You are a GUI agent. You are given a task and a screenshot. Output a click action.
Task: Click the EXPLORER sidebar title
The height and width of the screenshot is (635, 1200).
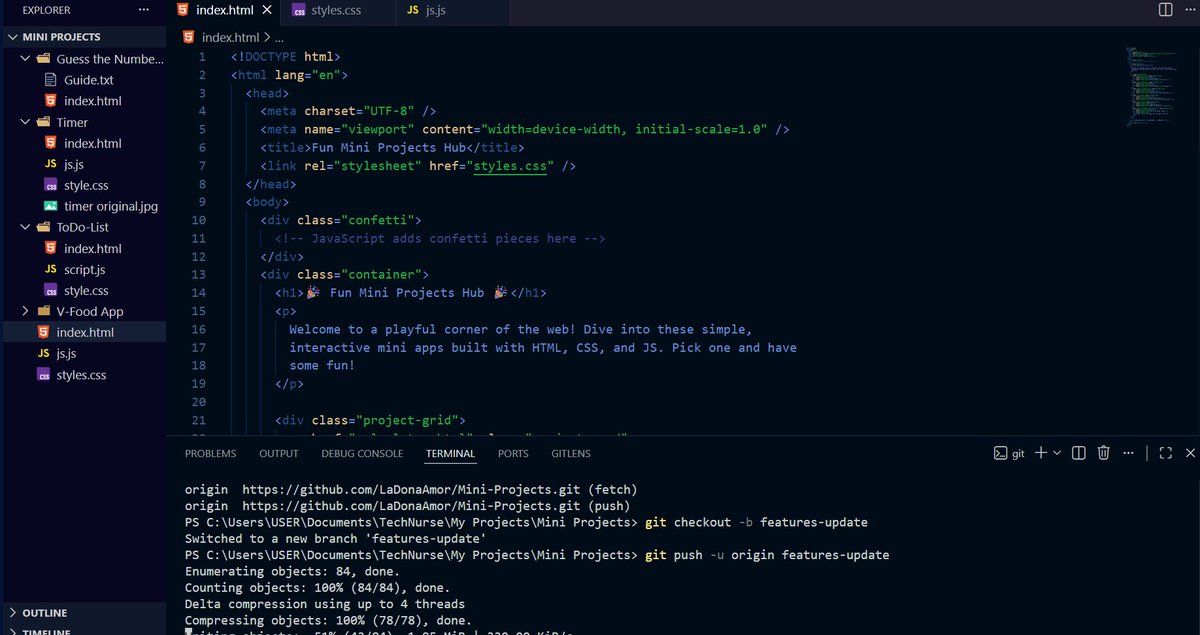pyautogui.click(x=46, y=10)
